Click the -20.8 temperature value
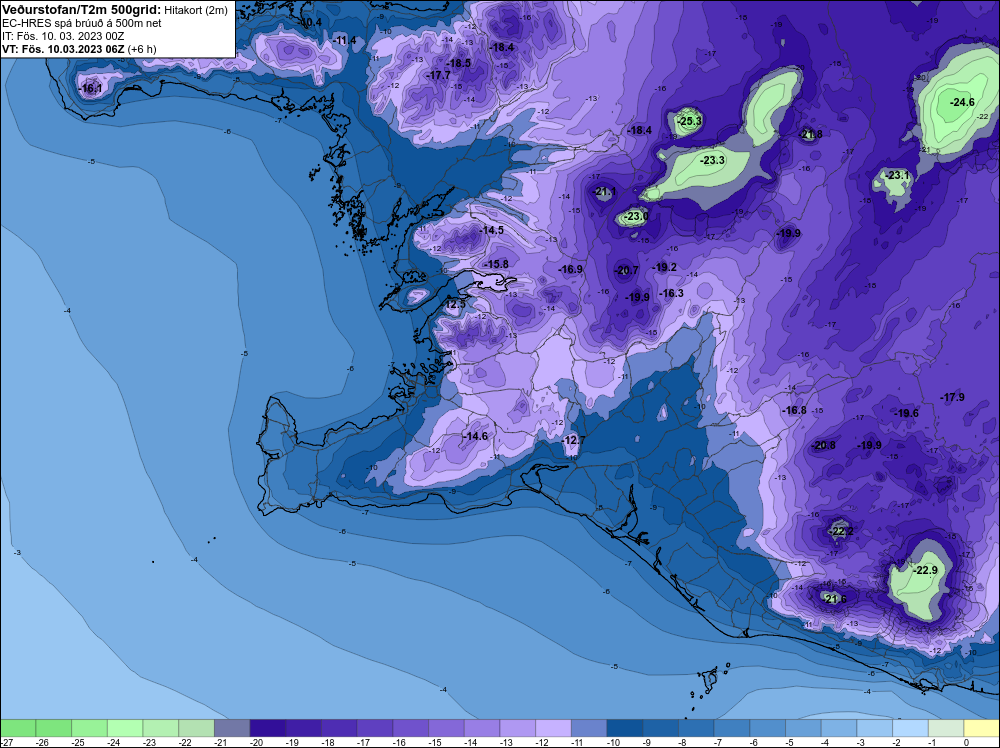This screenshot has width=1000, height=748. click(823, 445)
